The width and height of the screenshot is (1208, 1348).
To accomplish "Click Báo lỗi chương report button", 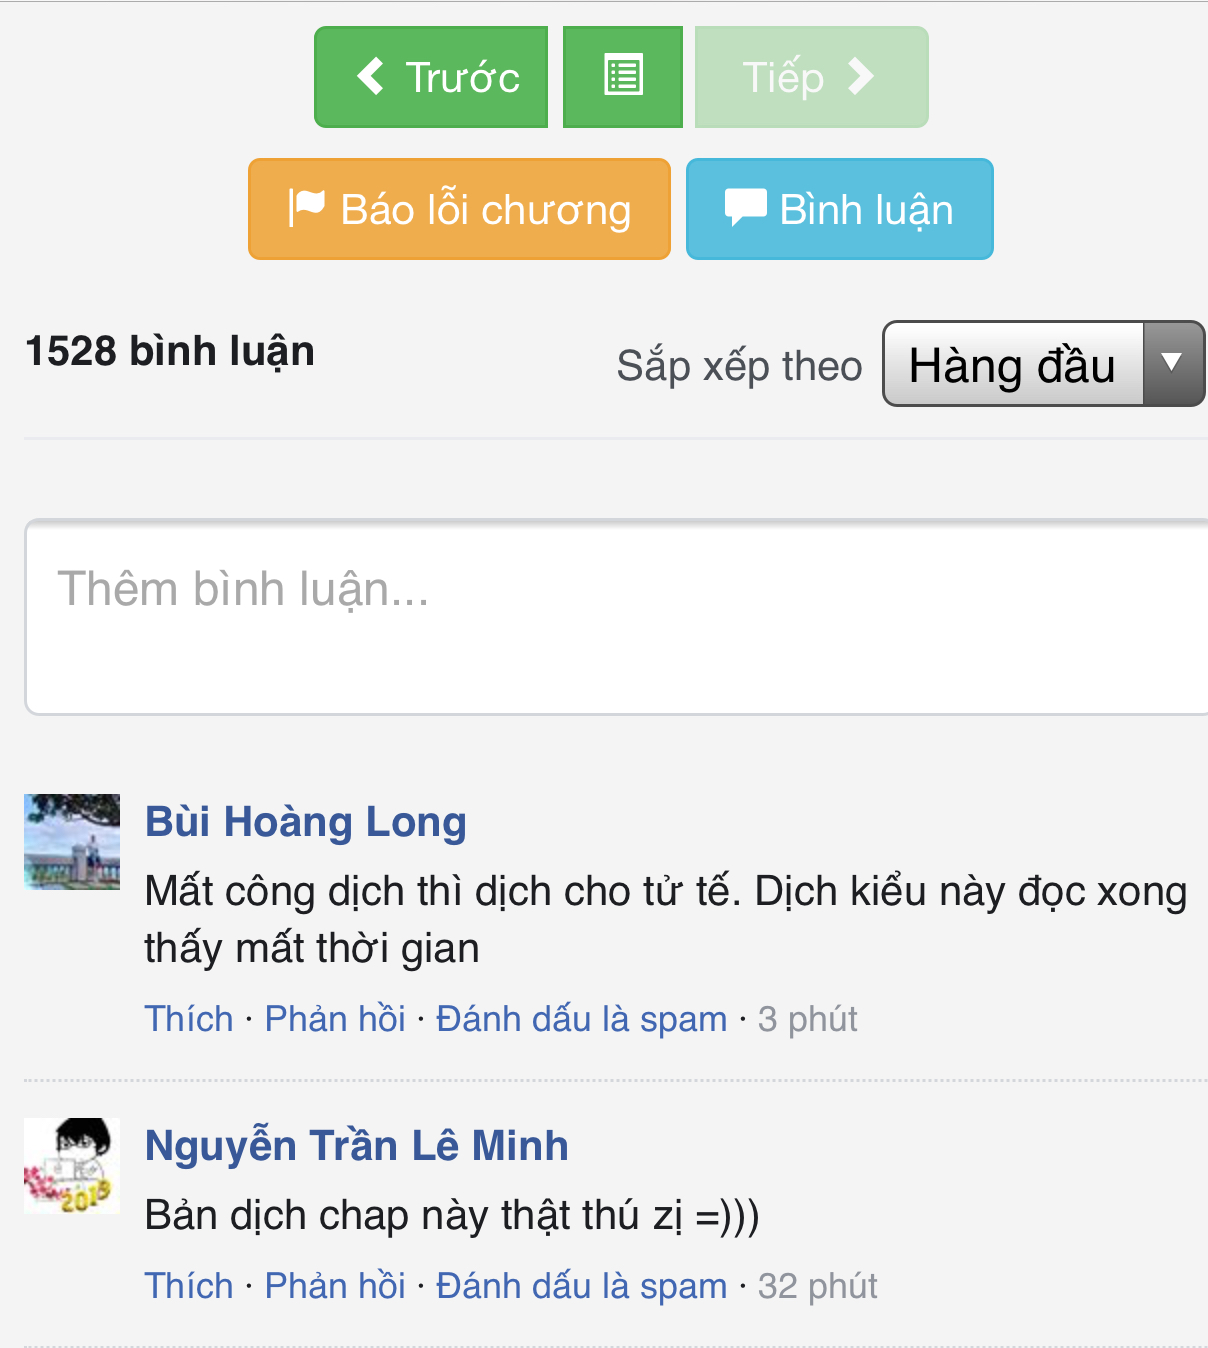I will click(459, 209).
